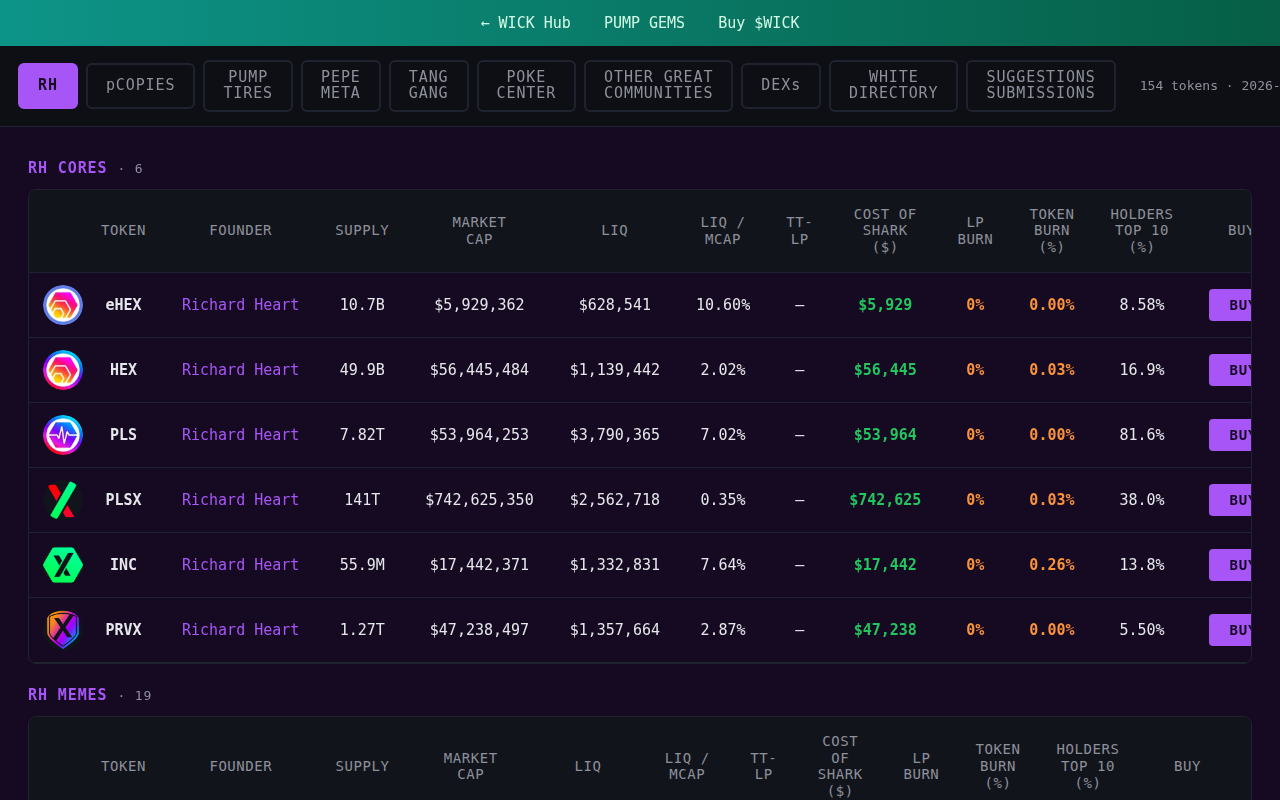Switch to the DEXs tab
Image resolution: width=1280 pixels, height=800 pixels.
(x=781, y=86)
